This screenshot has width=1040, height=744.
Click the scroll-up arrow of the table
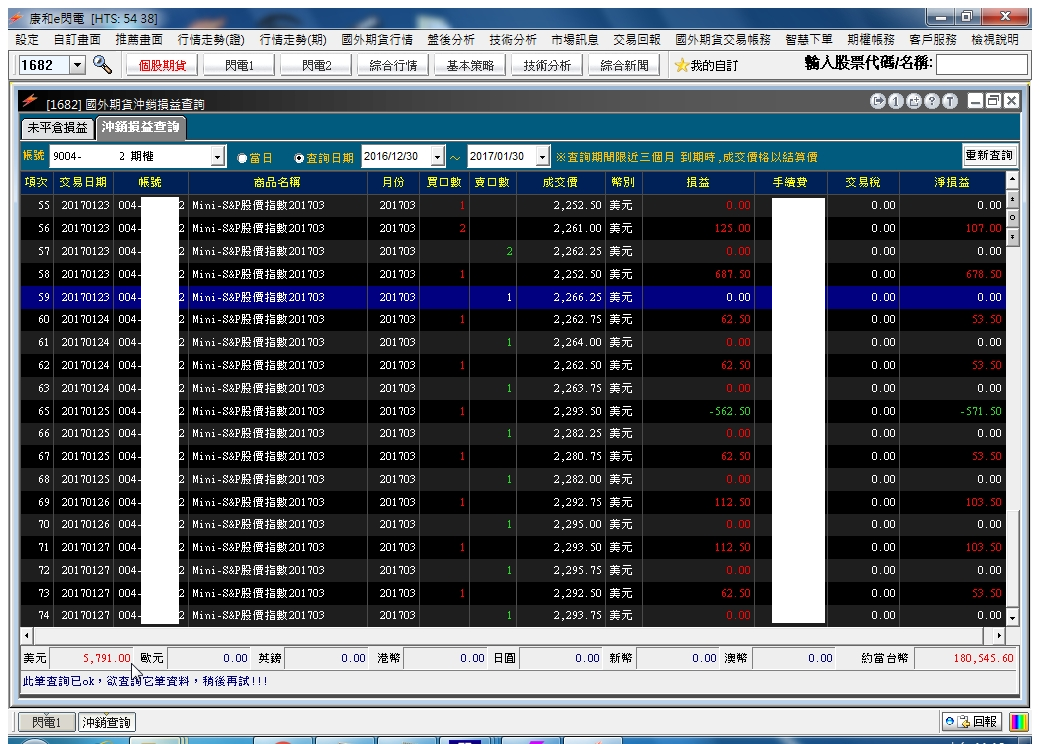coord(1012,179)
